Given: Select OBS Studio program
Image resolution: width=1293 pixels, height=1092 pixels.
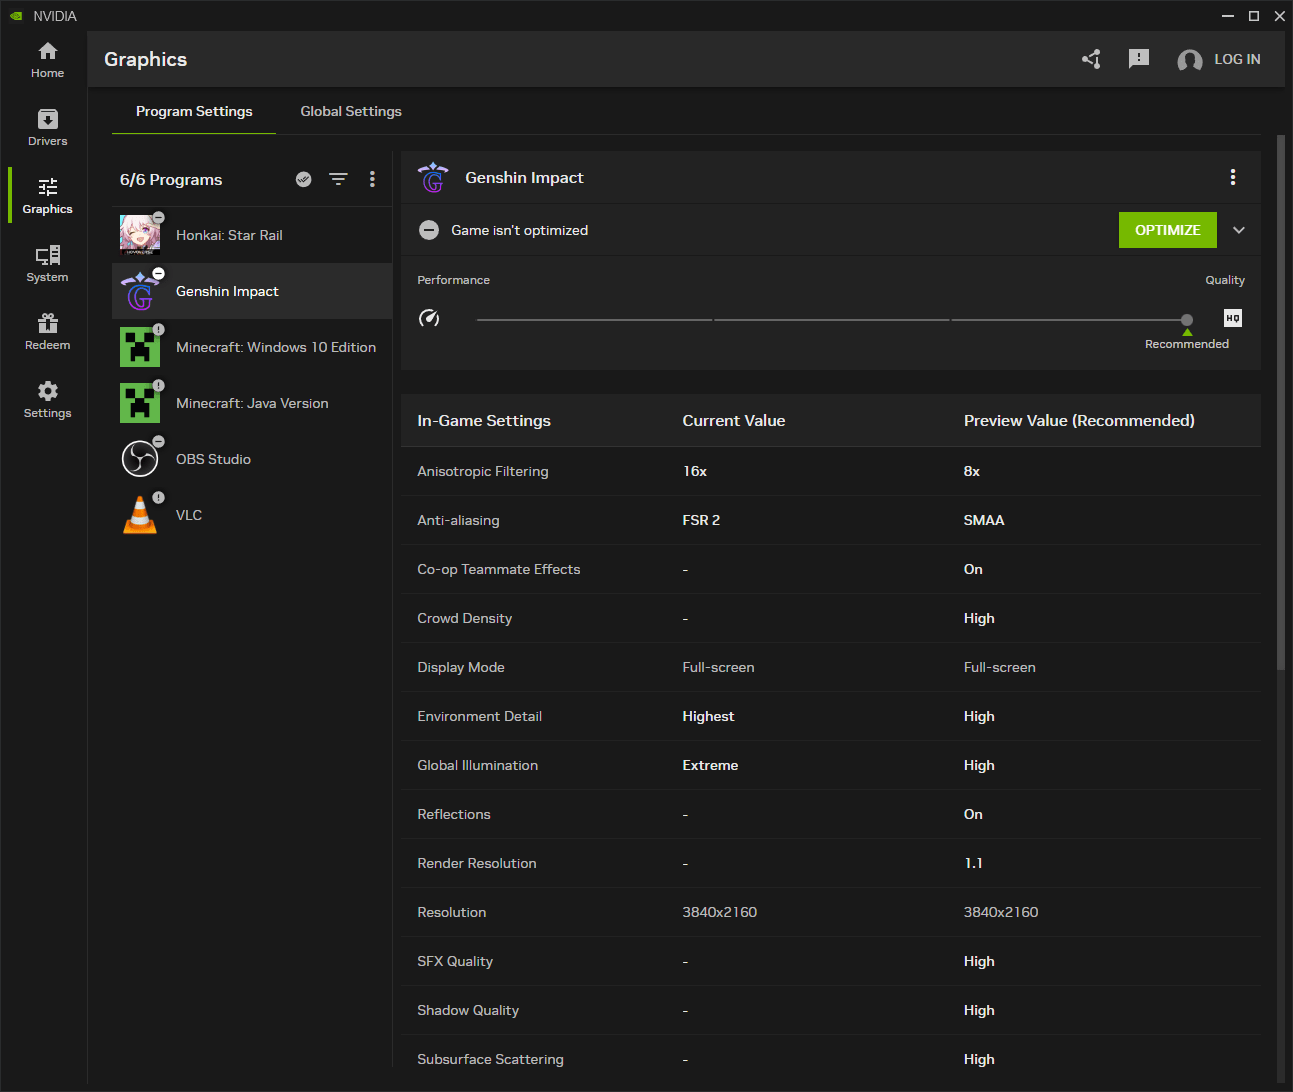Looking at the screenshot, I should (252, 459).
